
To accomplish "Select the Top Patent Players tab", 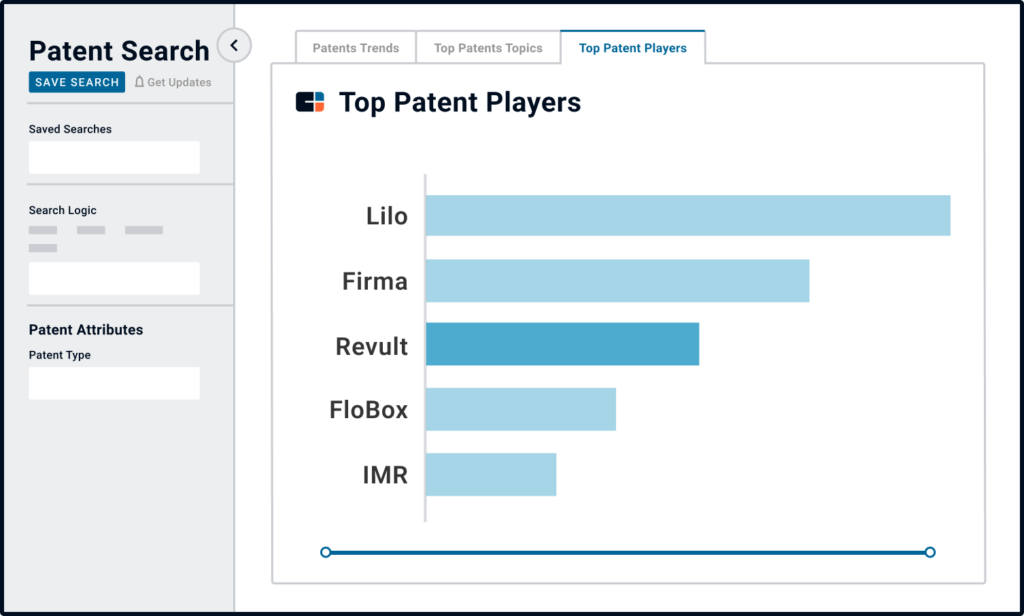I will (632, 48).
